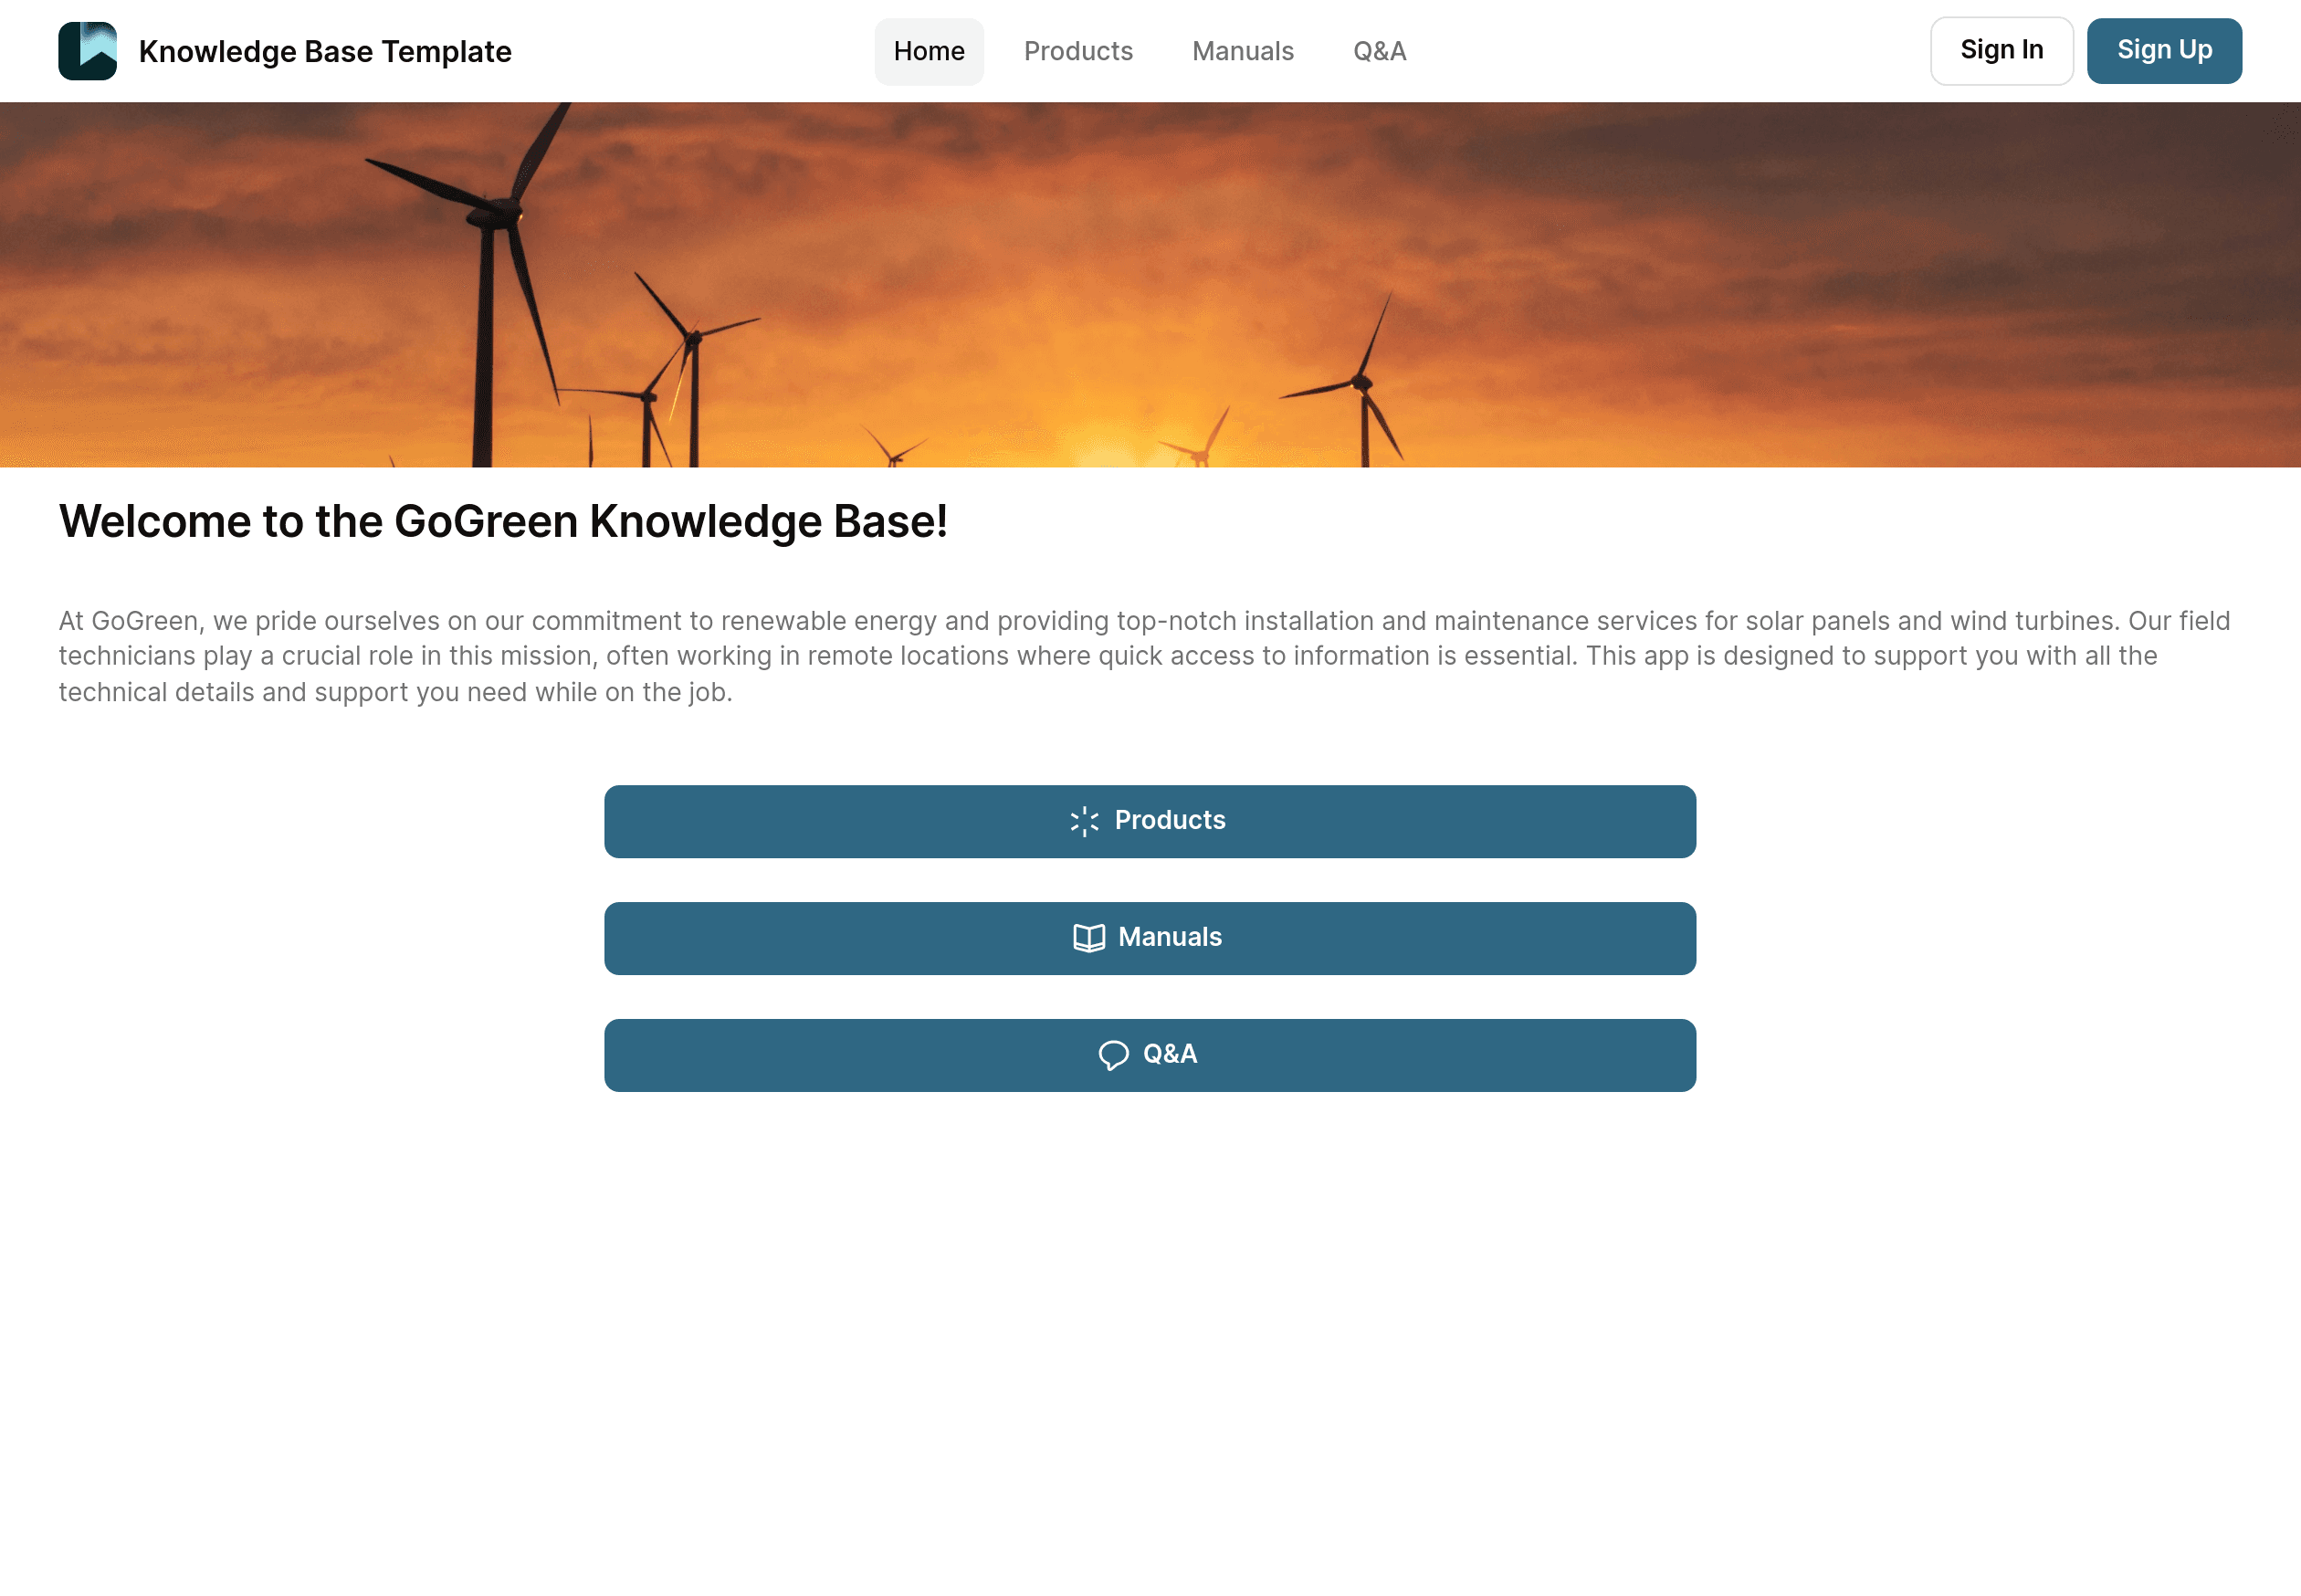The image size is (2301, 1596).
Task: Click the Q&A chat bubble icon
Action: (1112, 1054)
